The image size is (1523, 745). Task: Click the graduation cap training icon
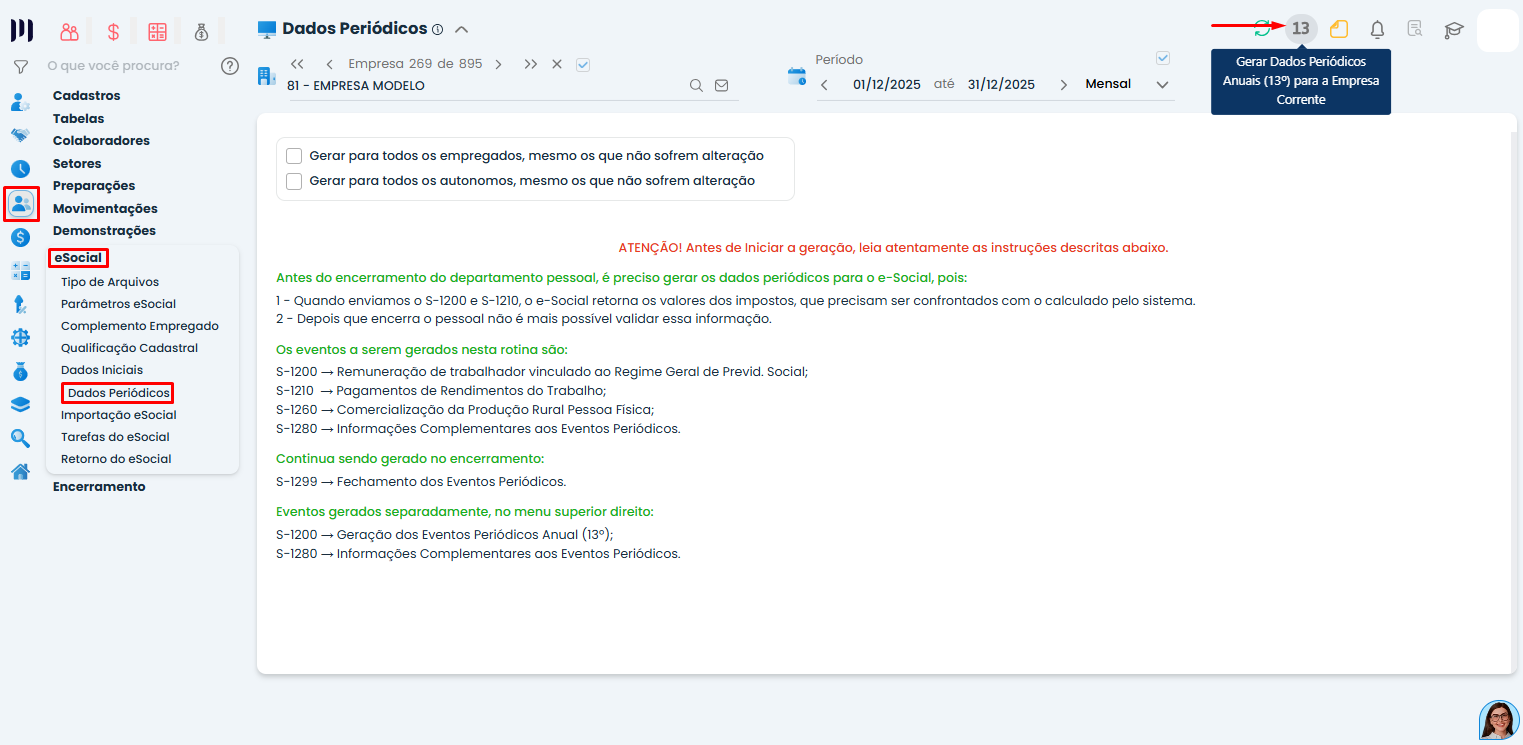(1453, 30)
